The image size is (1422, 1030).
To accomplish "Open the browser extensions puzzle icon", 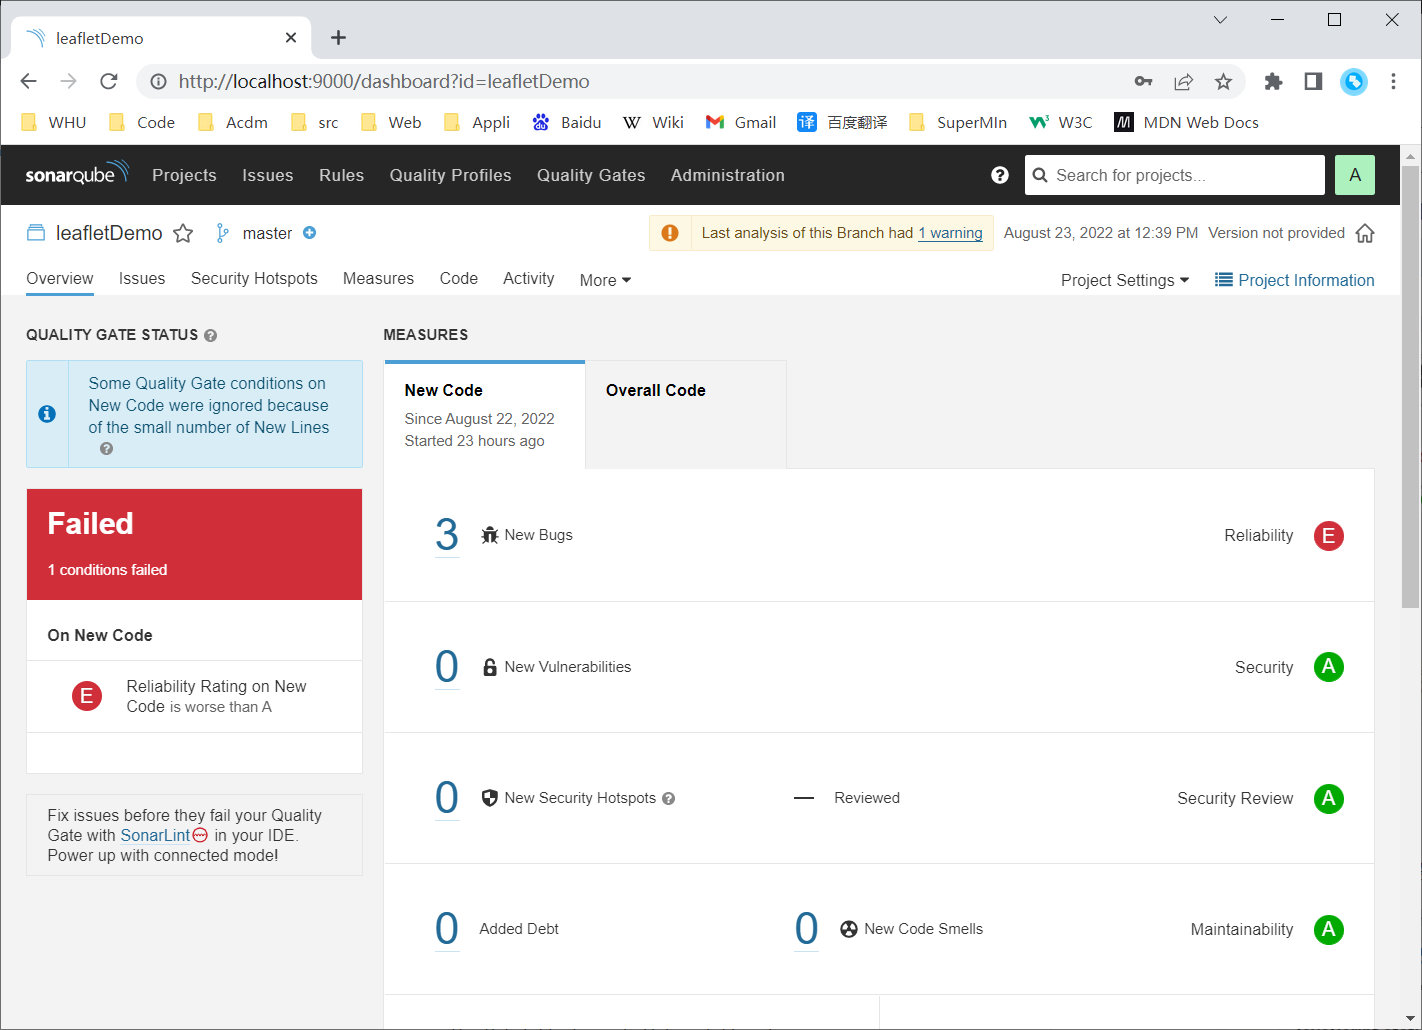I will [1273, 82].
